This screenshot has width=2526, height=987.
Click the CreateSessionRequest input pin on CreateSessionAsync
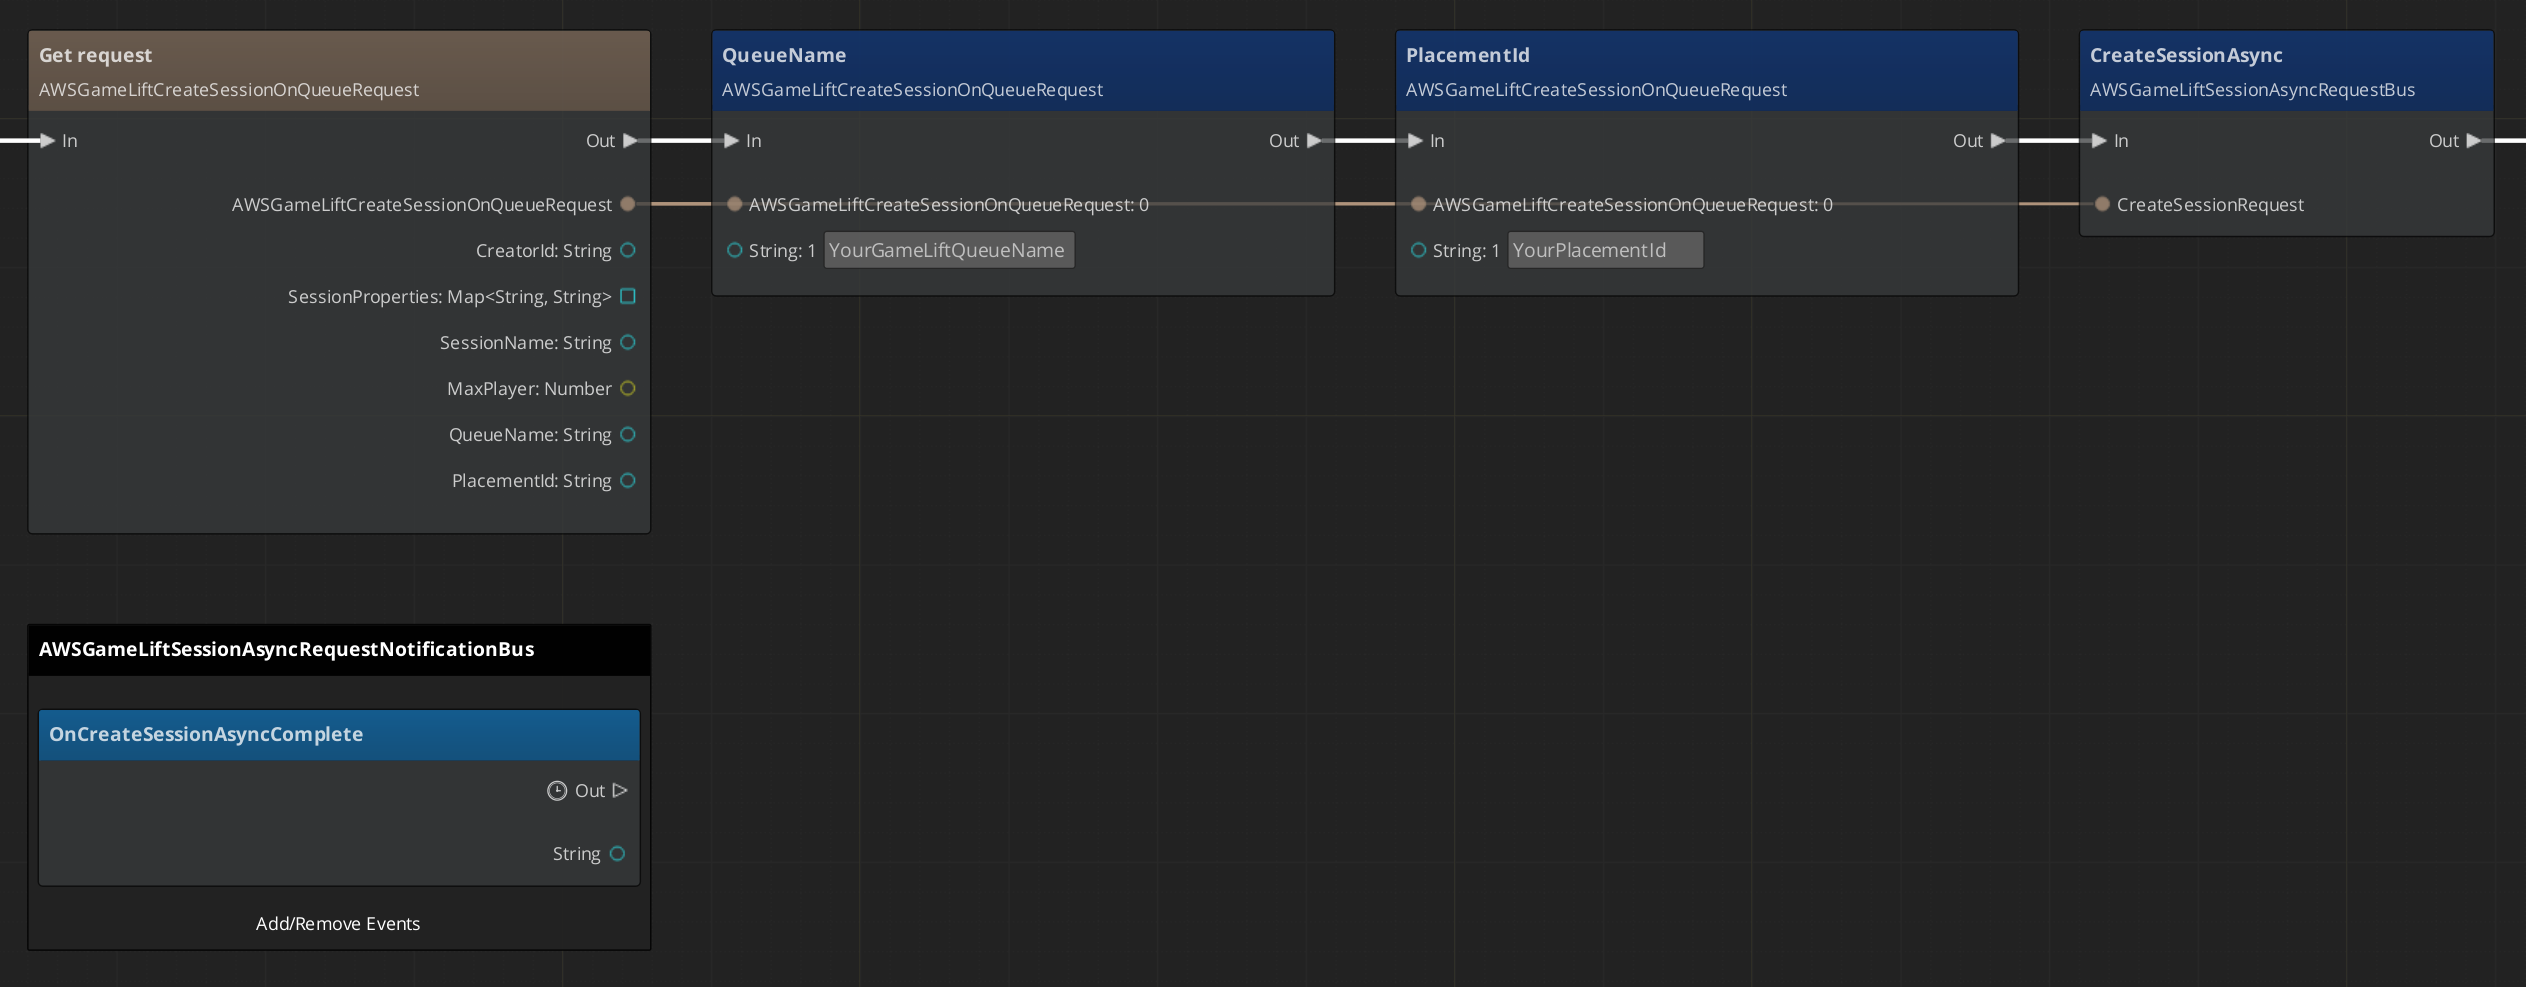(x=2102, y=204)
